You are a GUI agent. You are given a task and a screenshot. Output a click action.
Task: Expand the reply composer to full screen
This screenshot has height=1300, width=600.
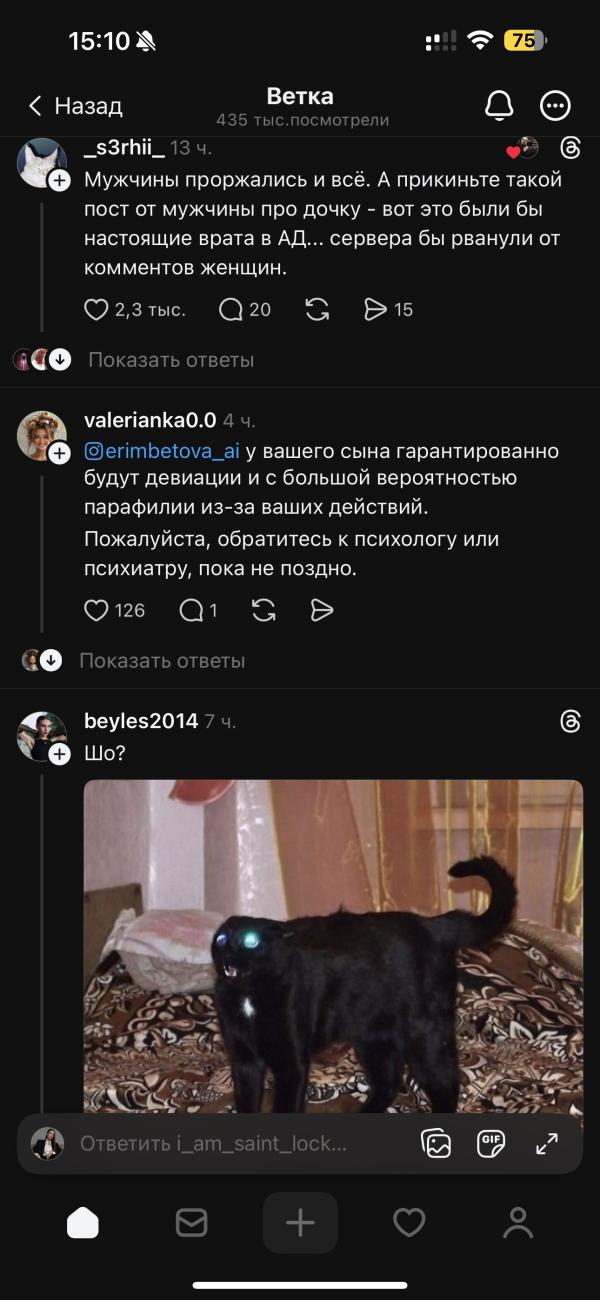coord(547,1143)
